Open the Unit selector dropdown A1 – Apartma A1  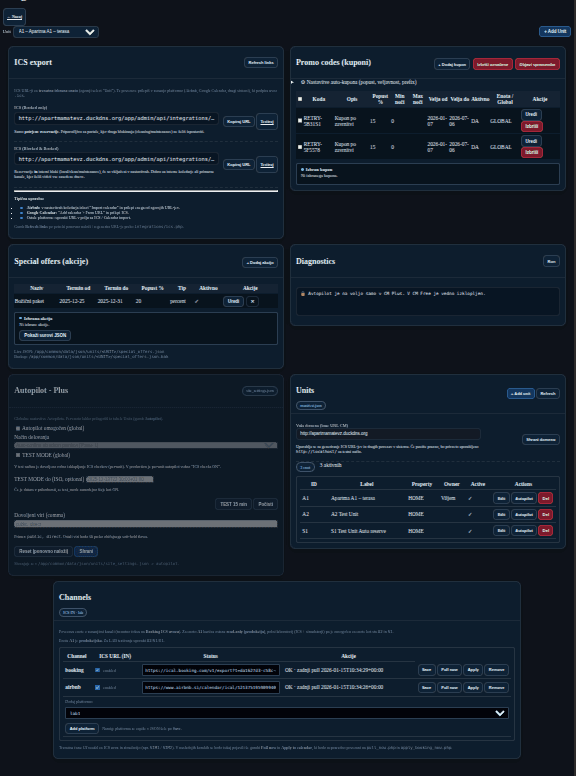tap(56, 32)
